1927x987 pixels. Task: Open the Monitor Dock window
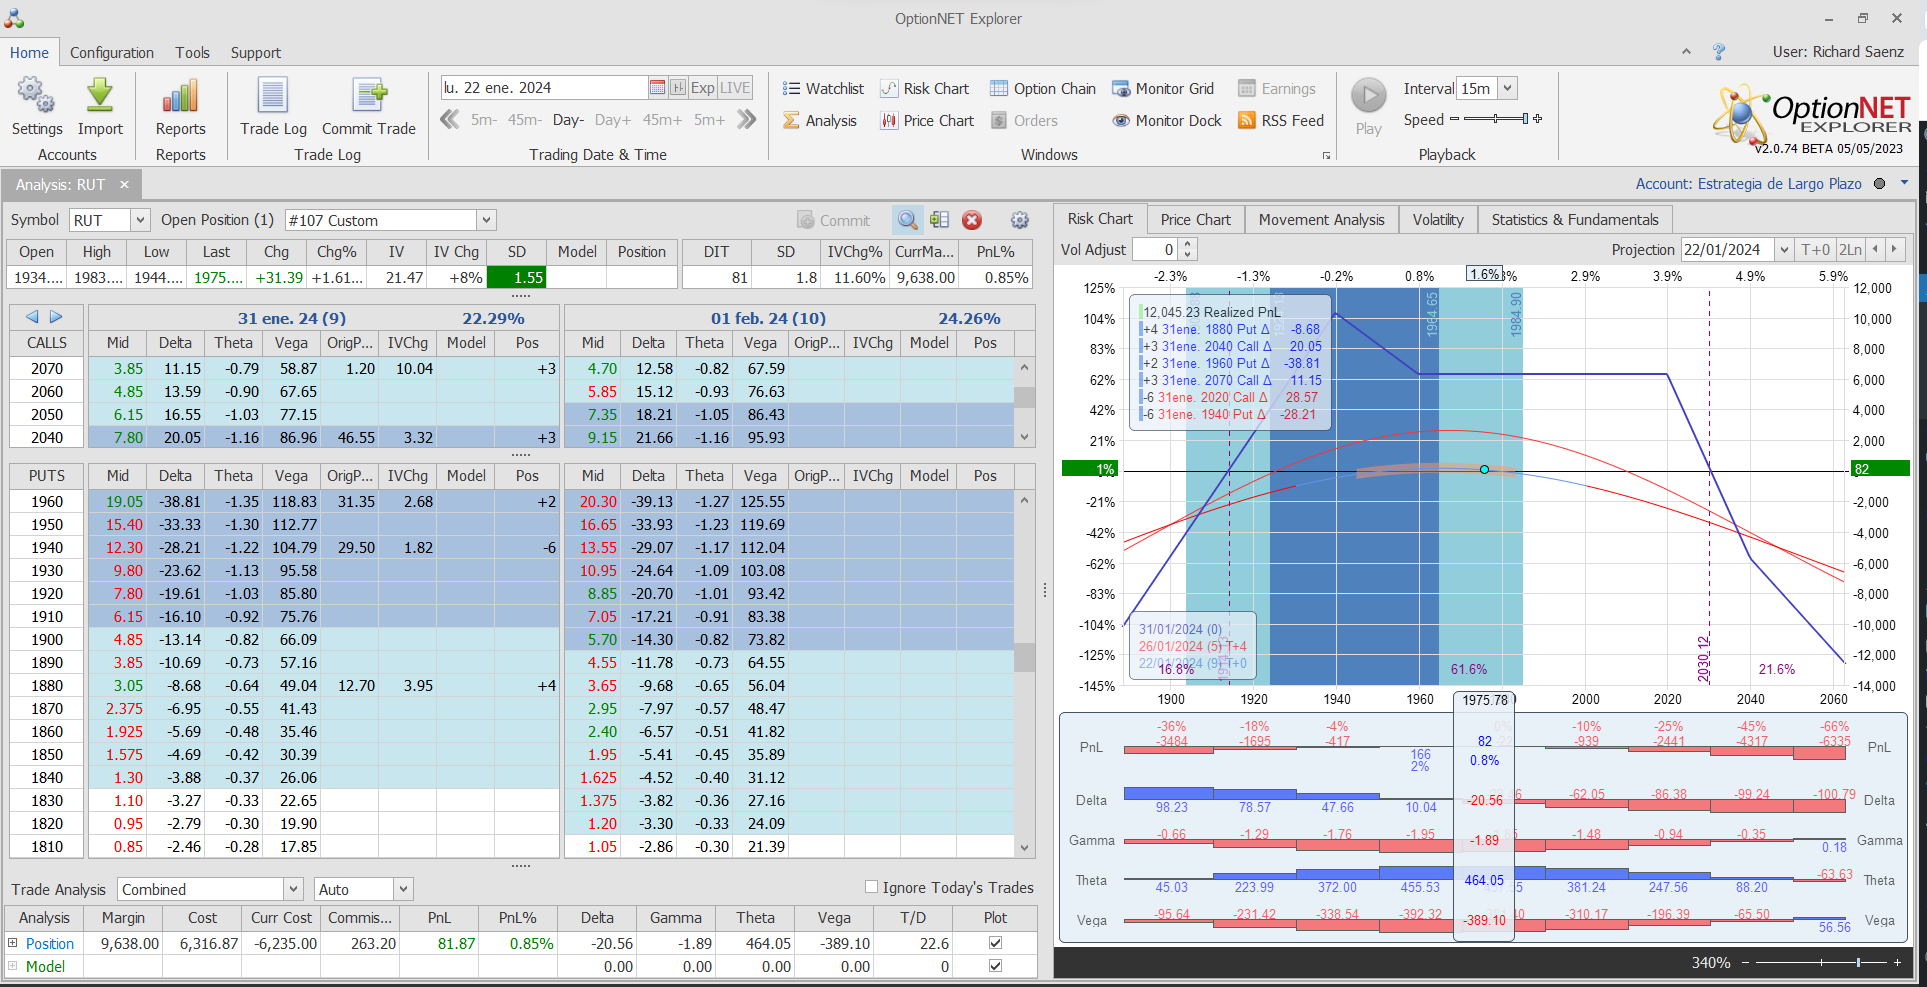click(x=1167, y=121)
